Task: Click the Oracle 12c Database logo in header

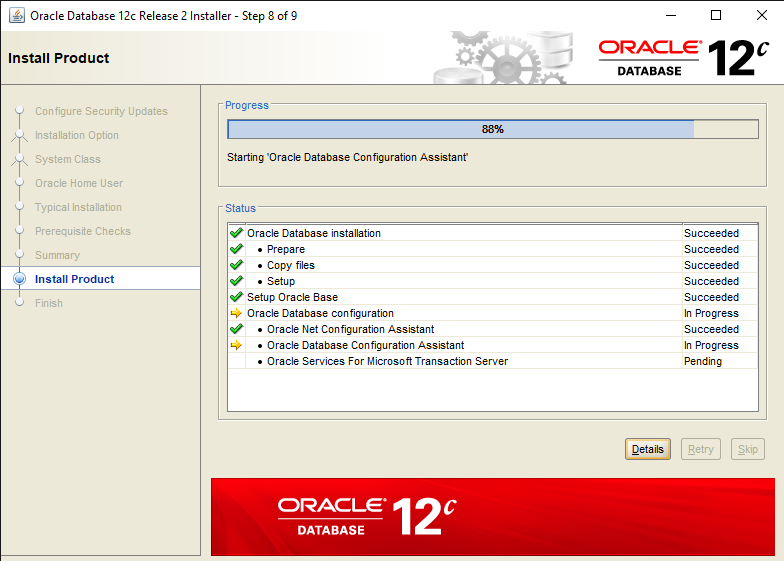Action: coord(684,58)
